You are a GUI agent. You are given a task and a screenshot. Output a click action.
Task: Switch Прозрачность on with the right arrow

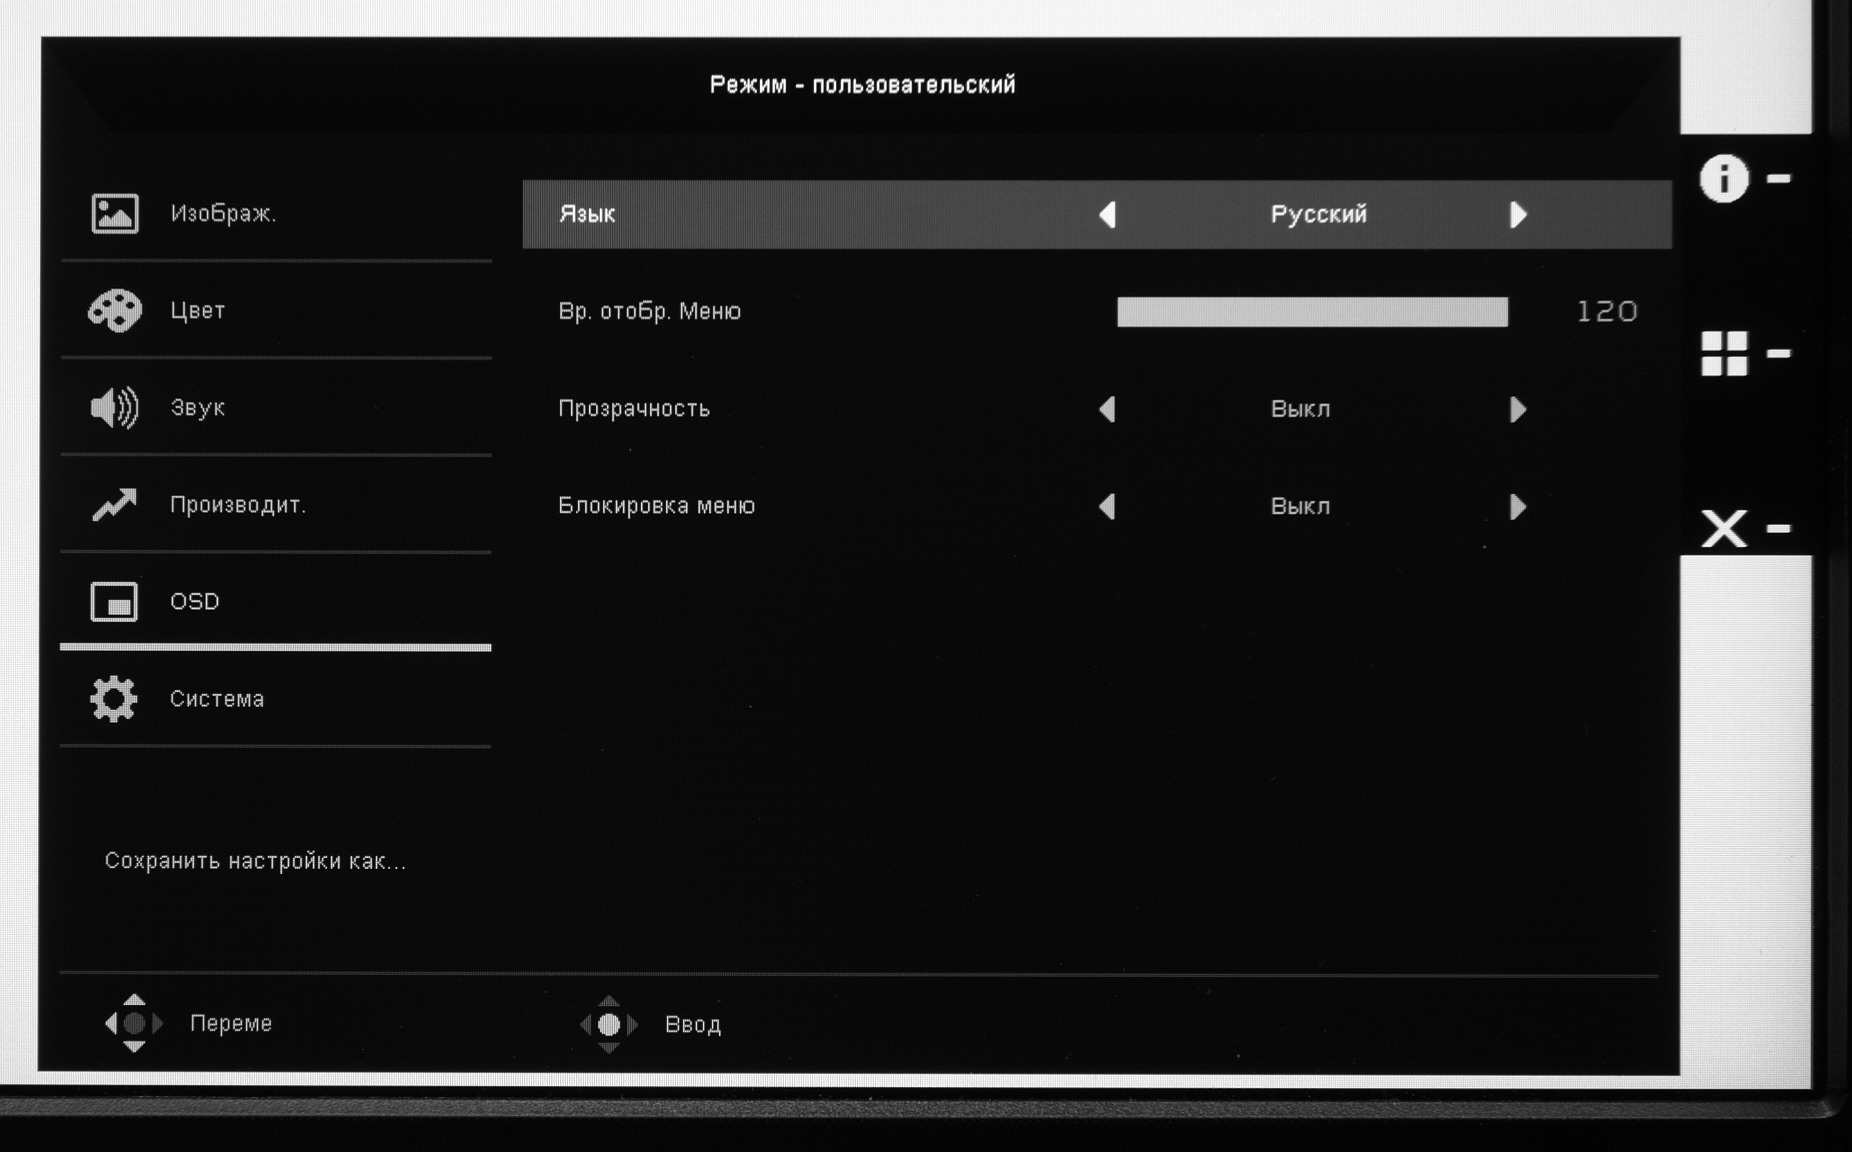click(x=1518, y=410)
